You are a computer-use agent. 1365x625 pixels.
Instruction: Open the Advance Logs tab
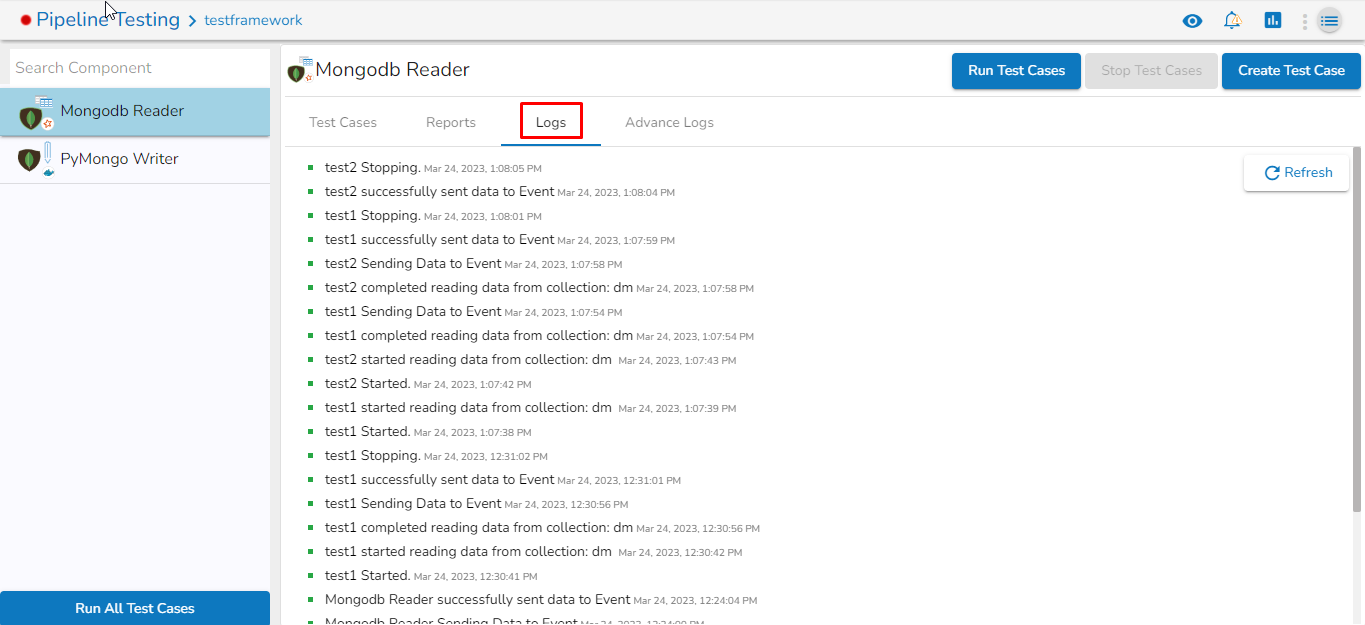coord(669,122)
